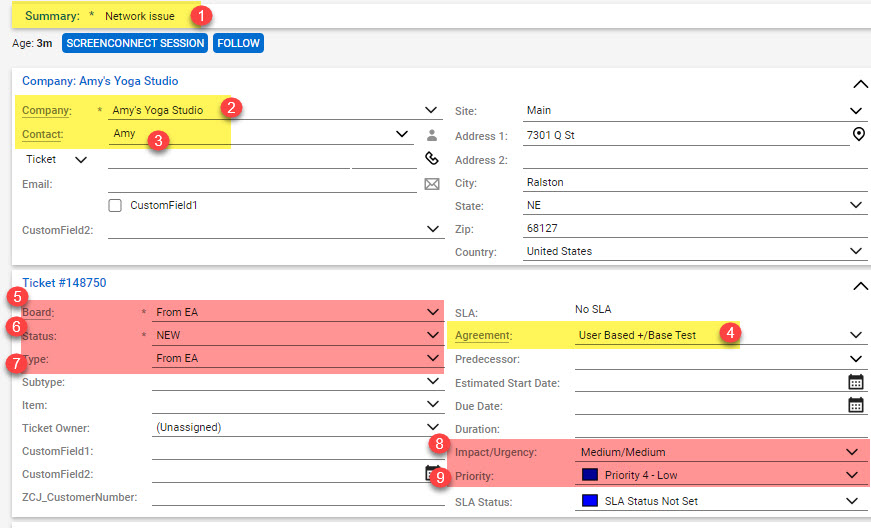Viewport: 871px width, 528px height.
Task: Expand the Status dropdown showing NEW
Action: (432, 335)
